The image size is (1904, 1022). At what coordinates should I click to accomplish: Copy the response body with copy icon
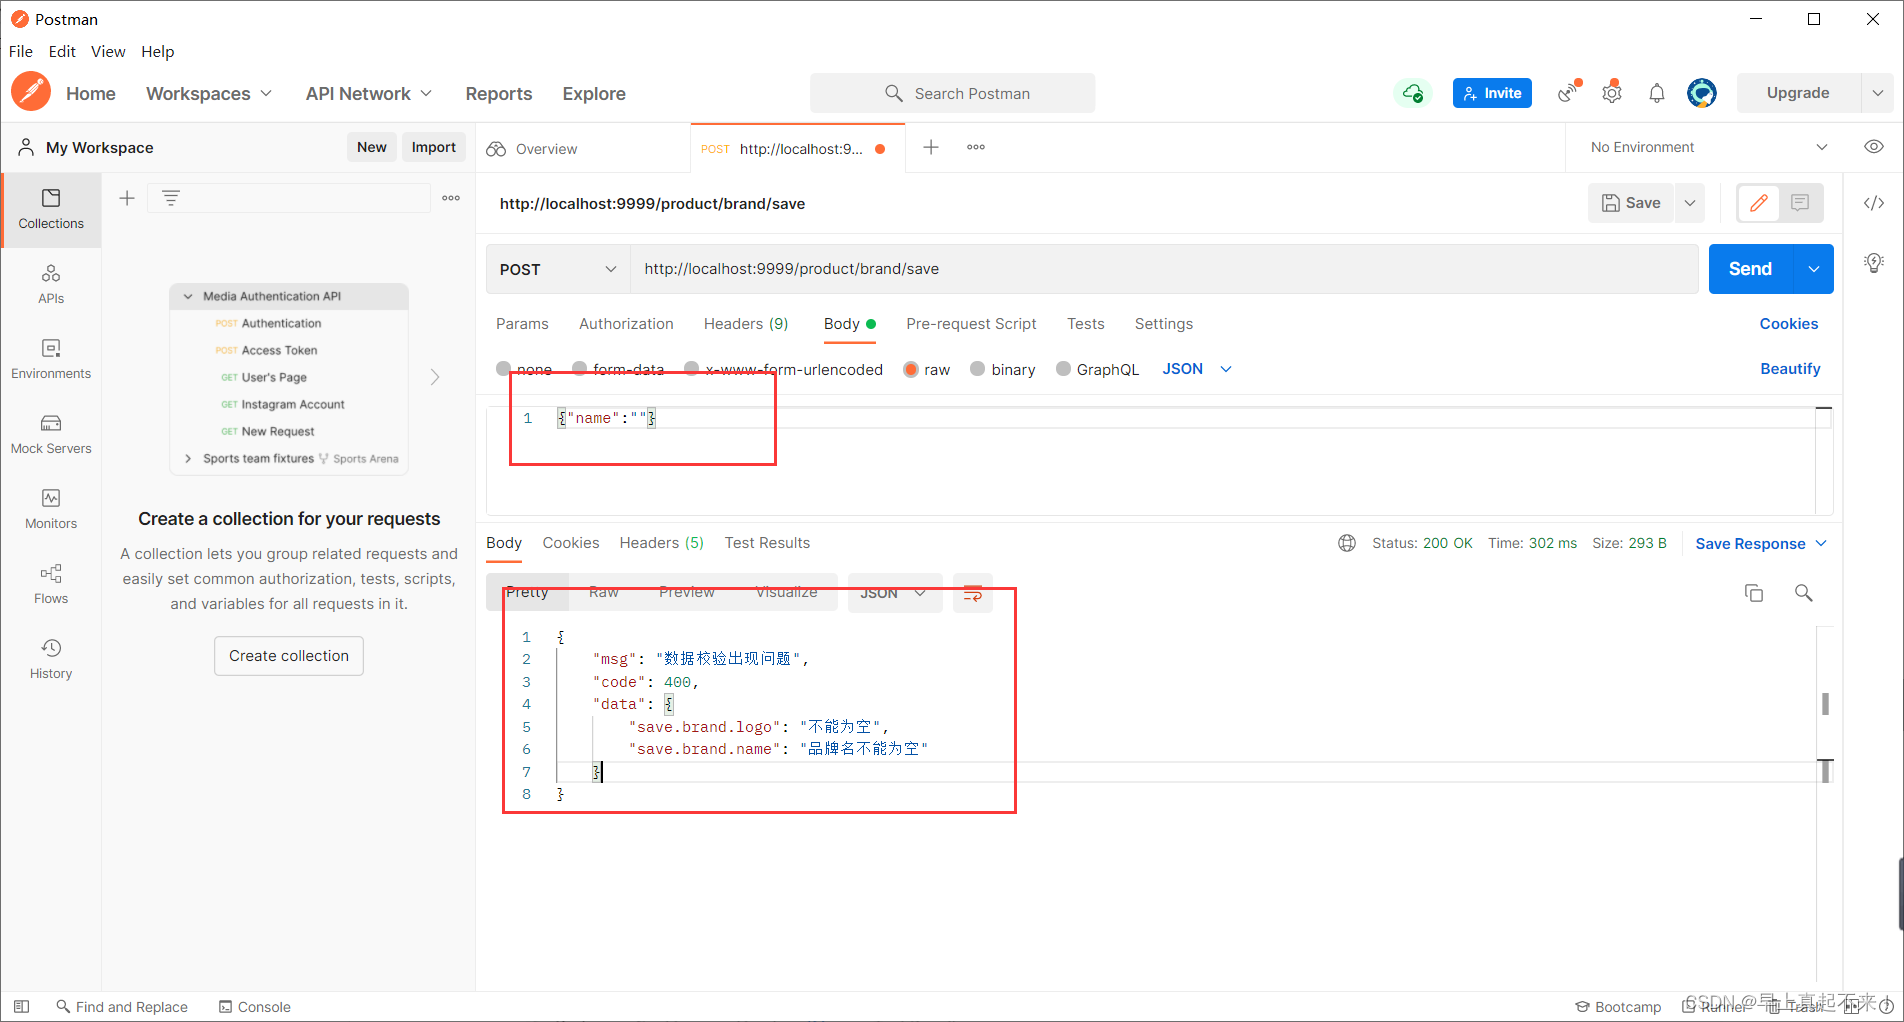1754,593
